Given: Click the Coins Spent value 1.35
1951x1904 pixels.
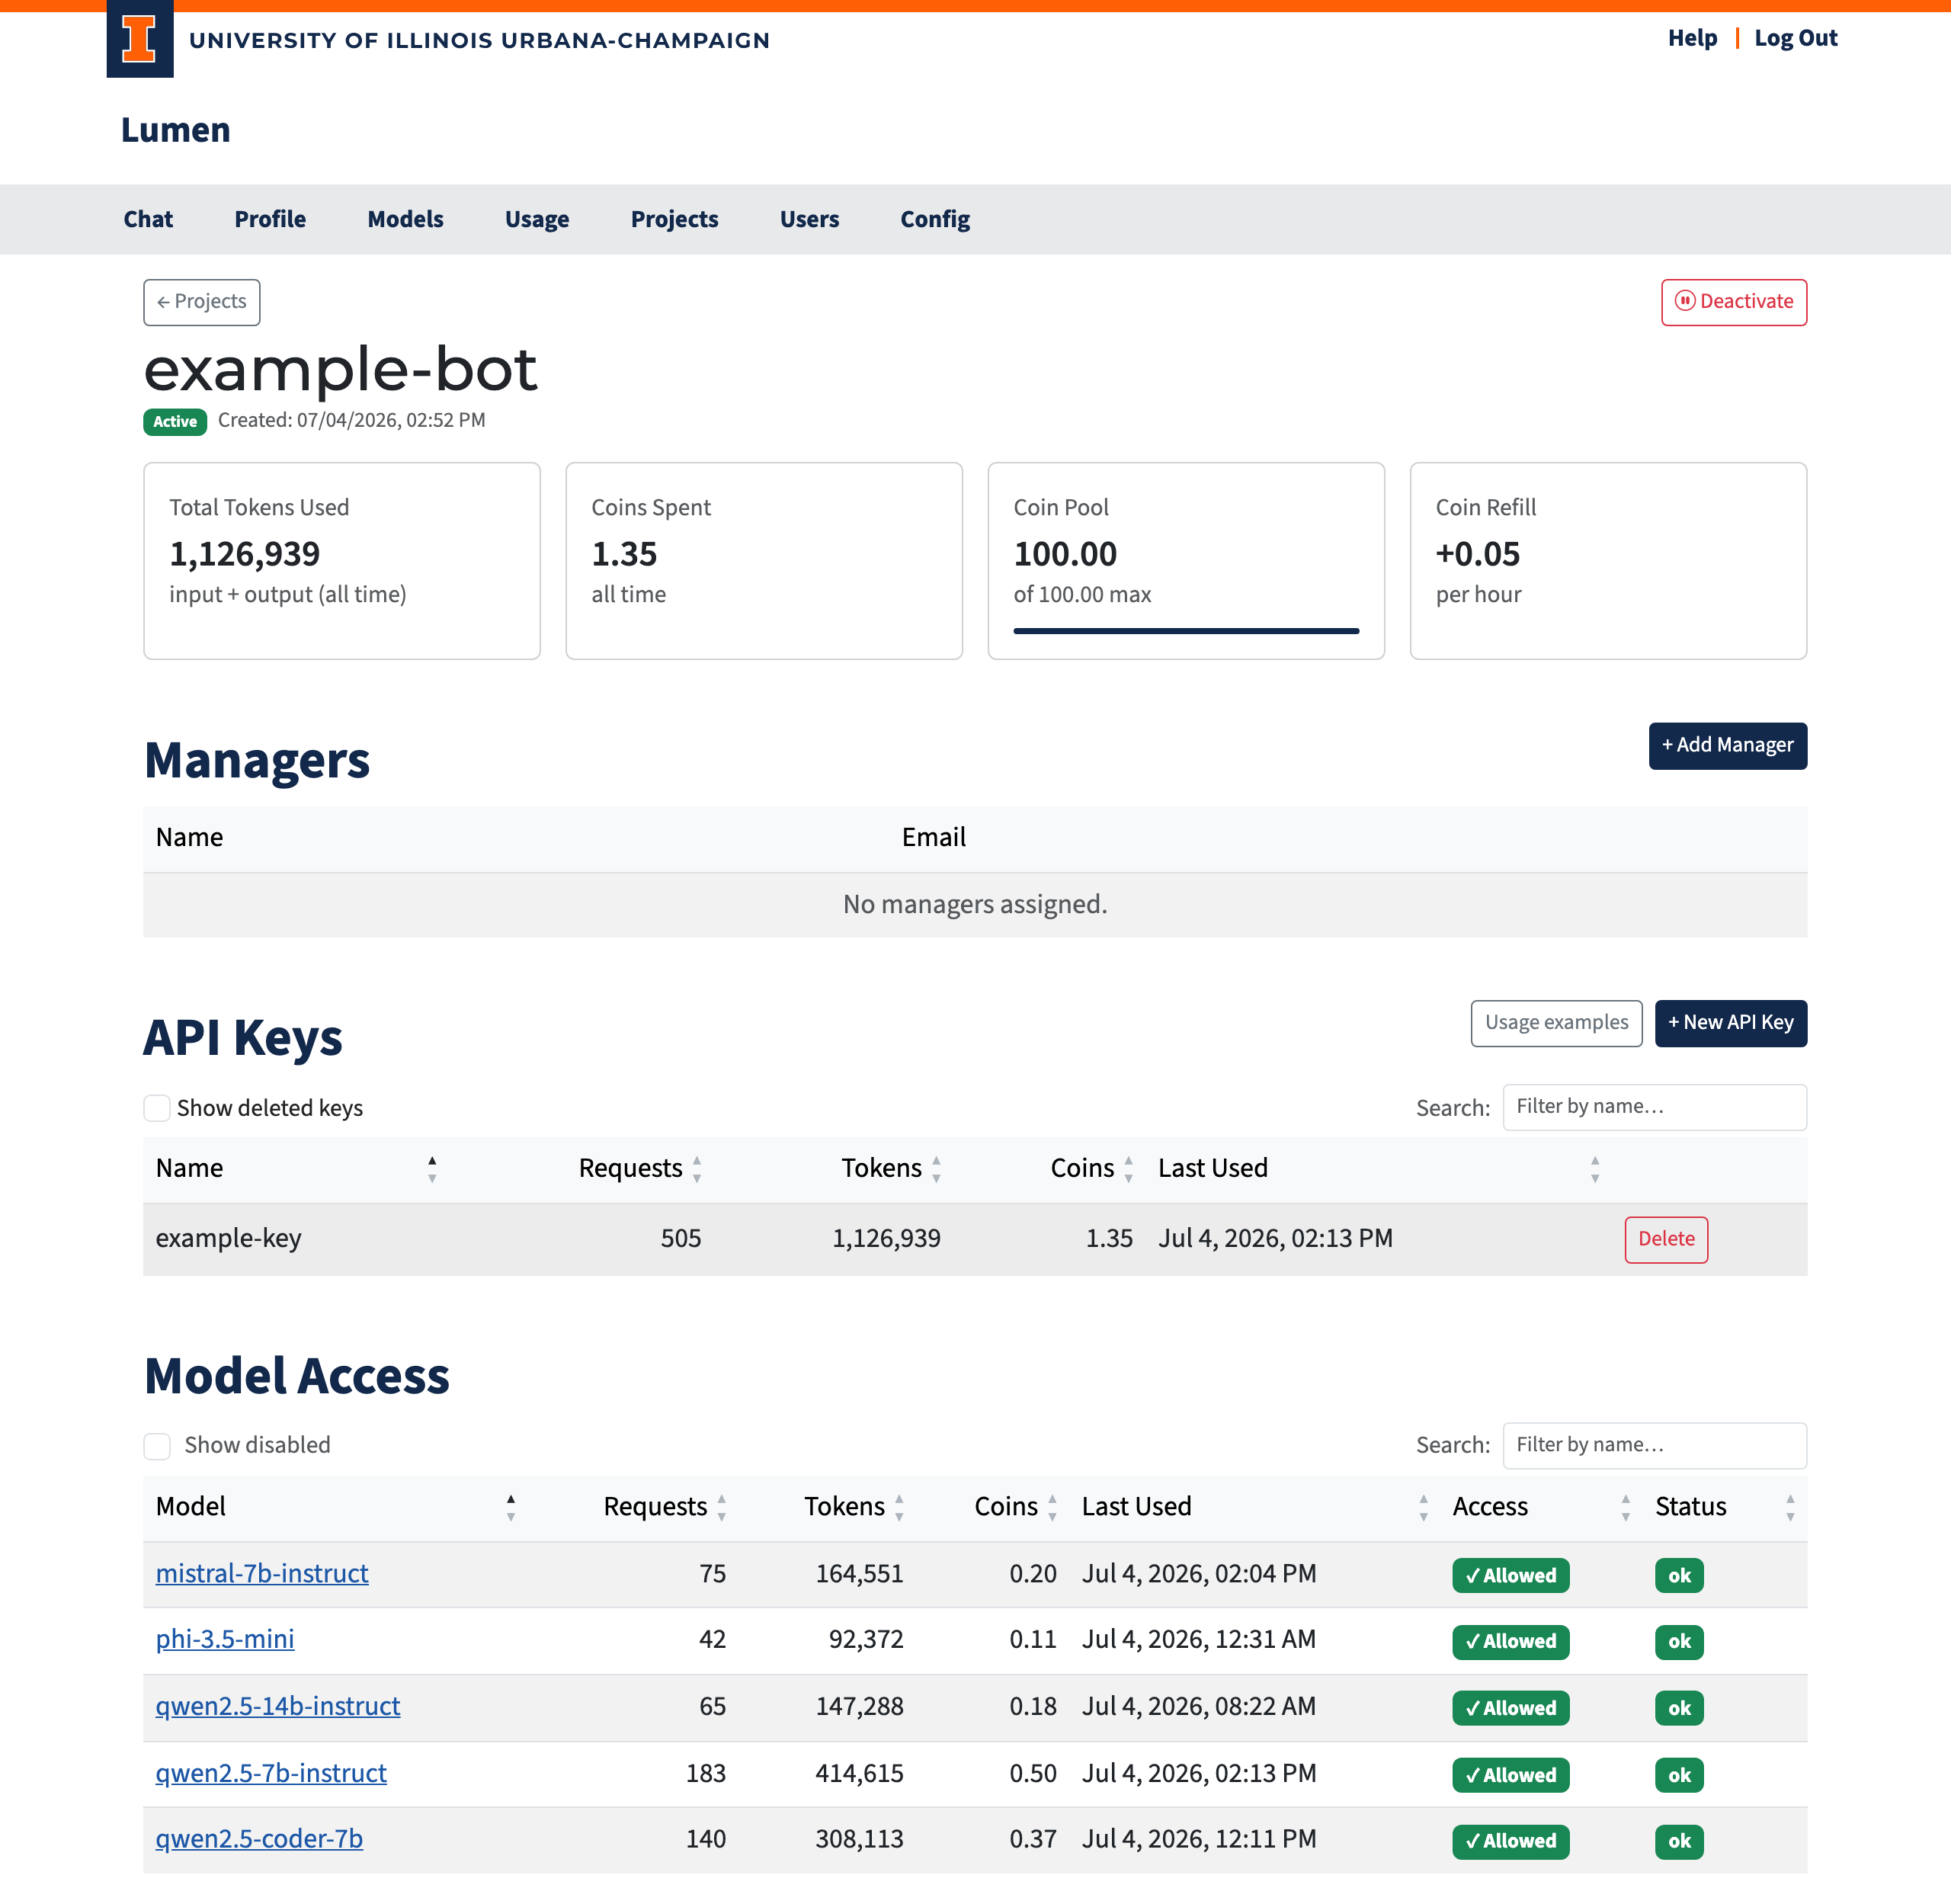Looking at the screenshot, I should click(624, 554).
